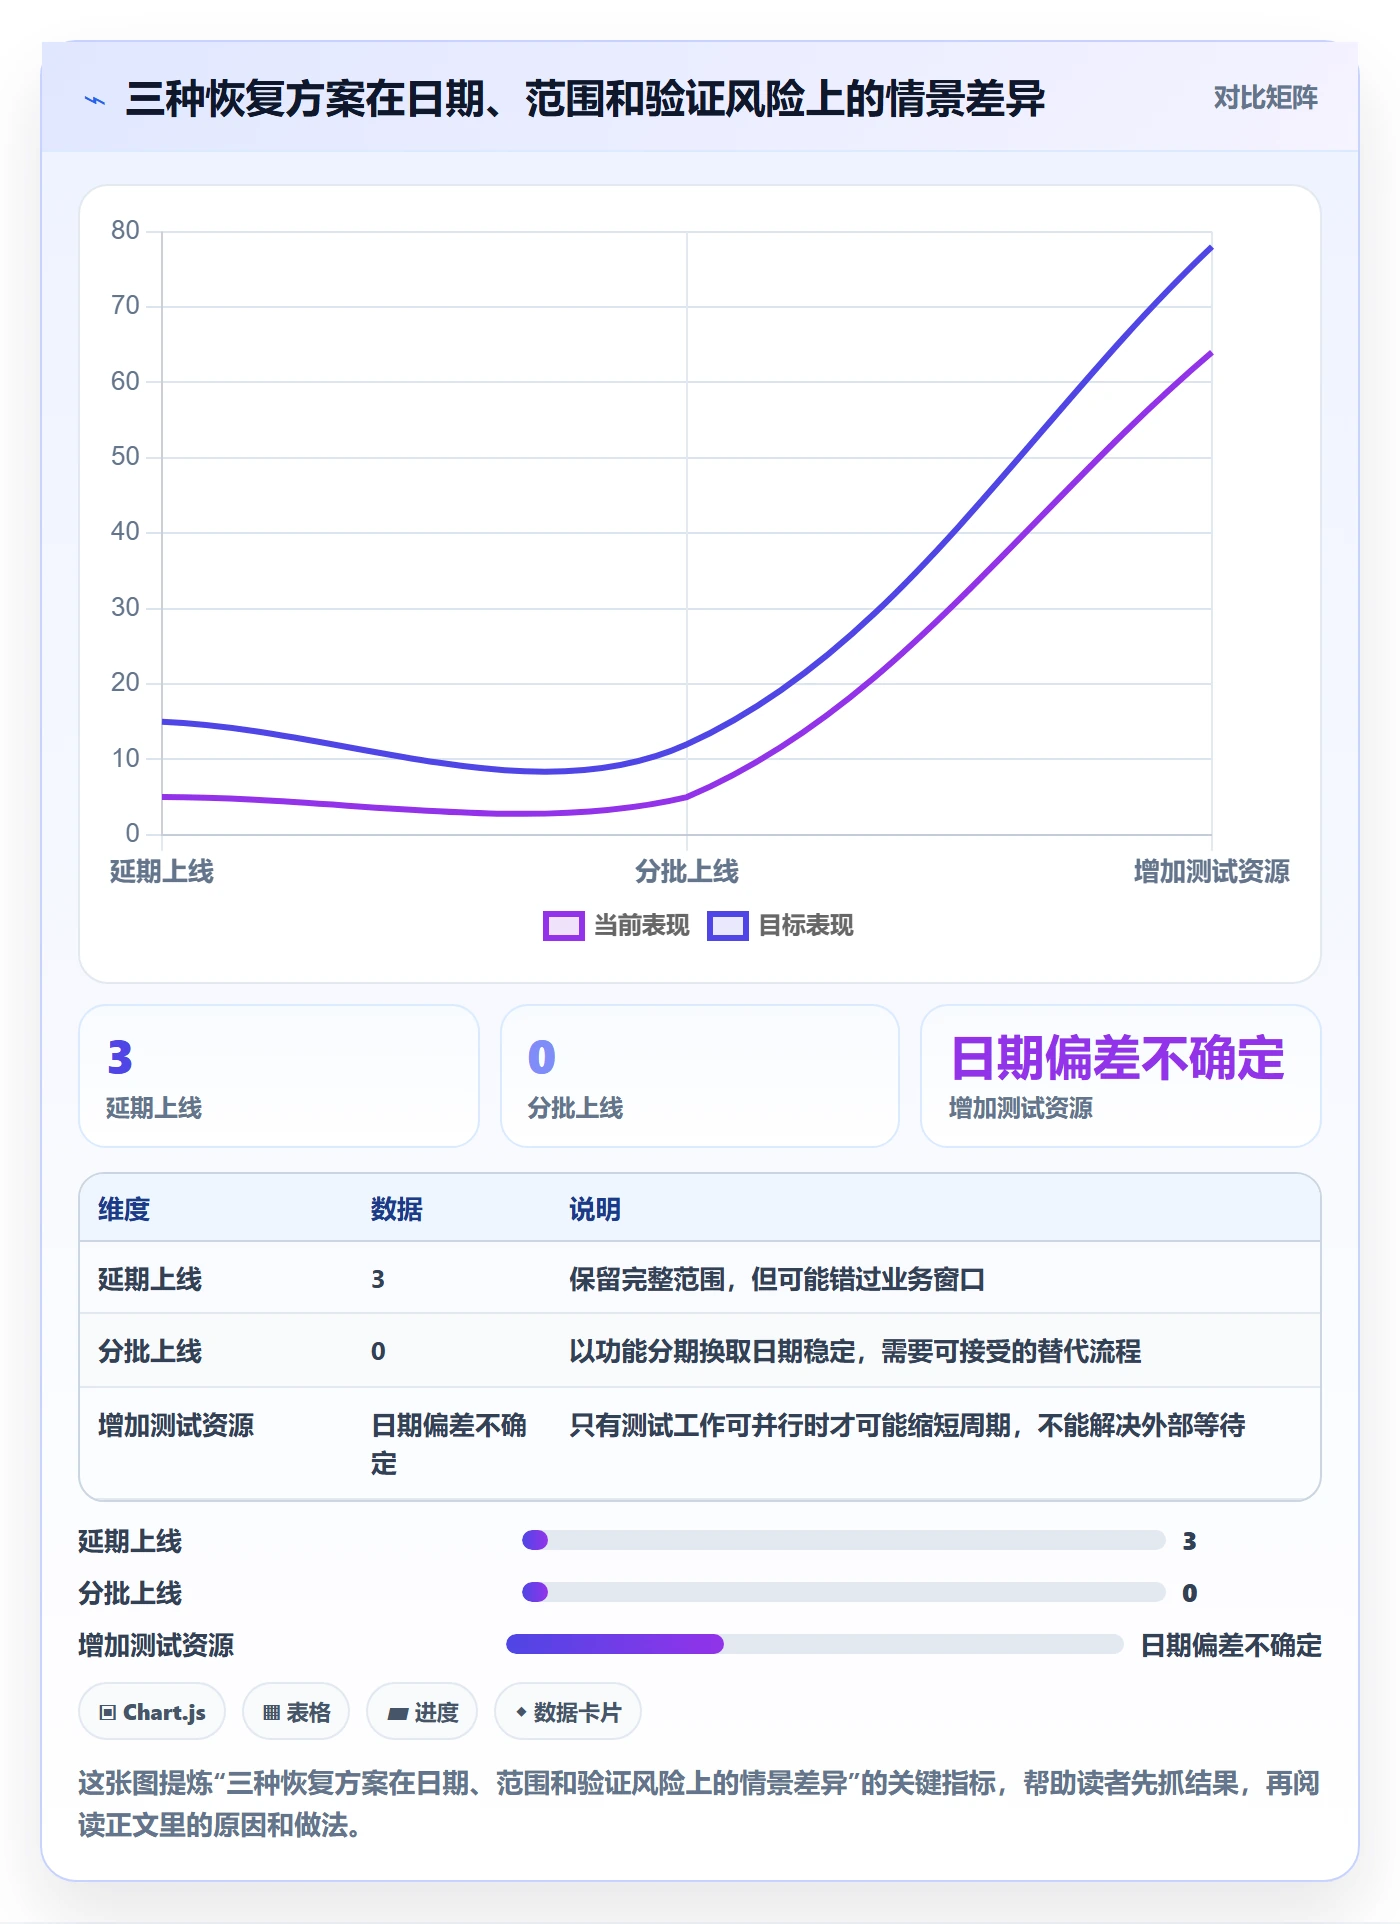Click the 维度 column header

pos(124,1210)
